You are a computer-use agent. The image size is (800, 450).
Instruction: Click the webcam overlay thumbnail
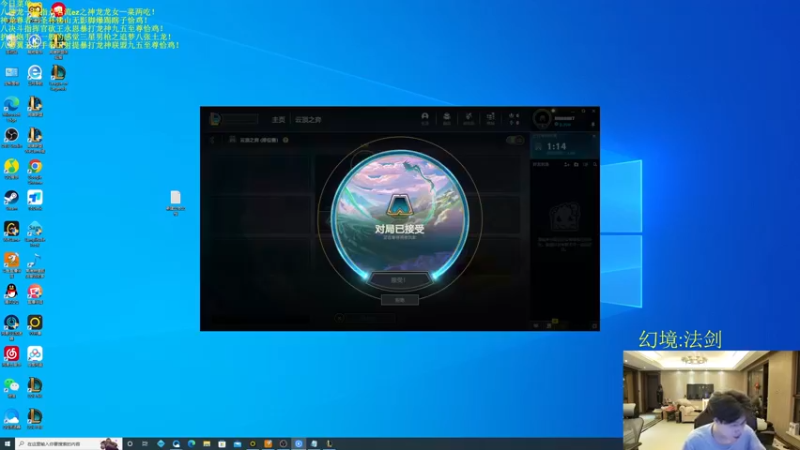[x=711, y=400]
